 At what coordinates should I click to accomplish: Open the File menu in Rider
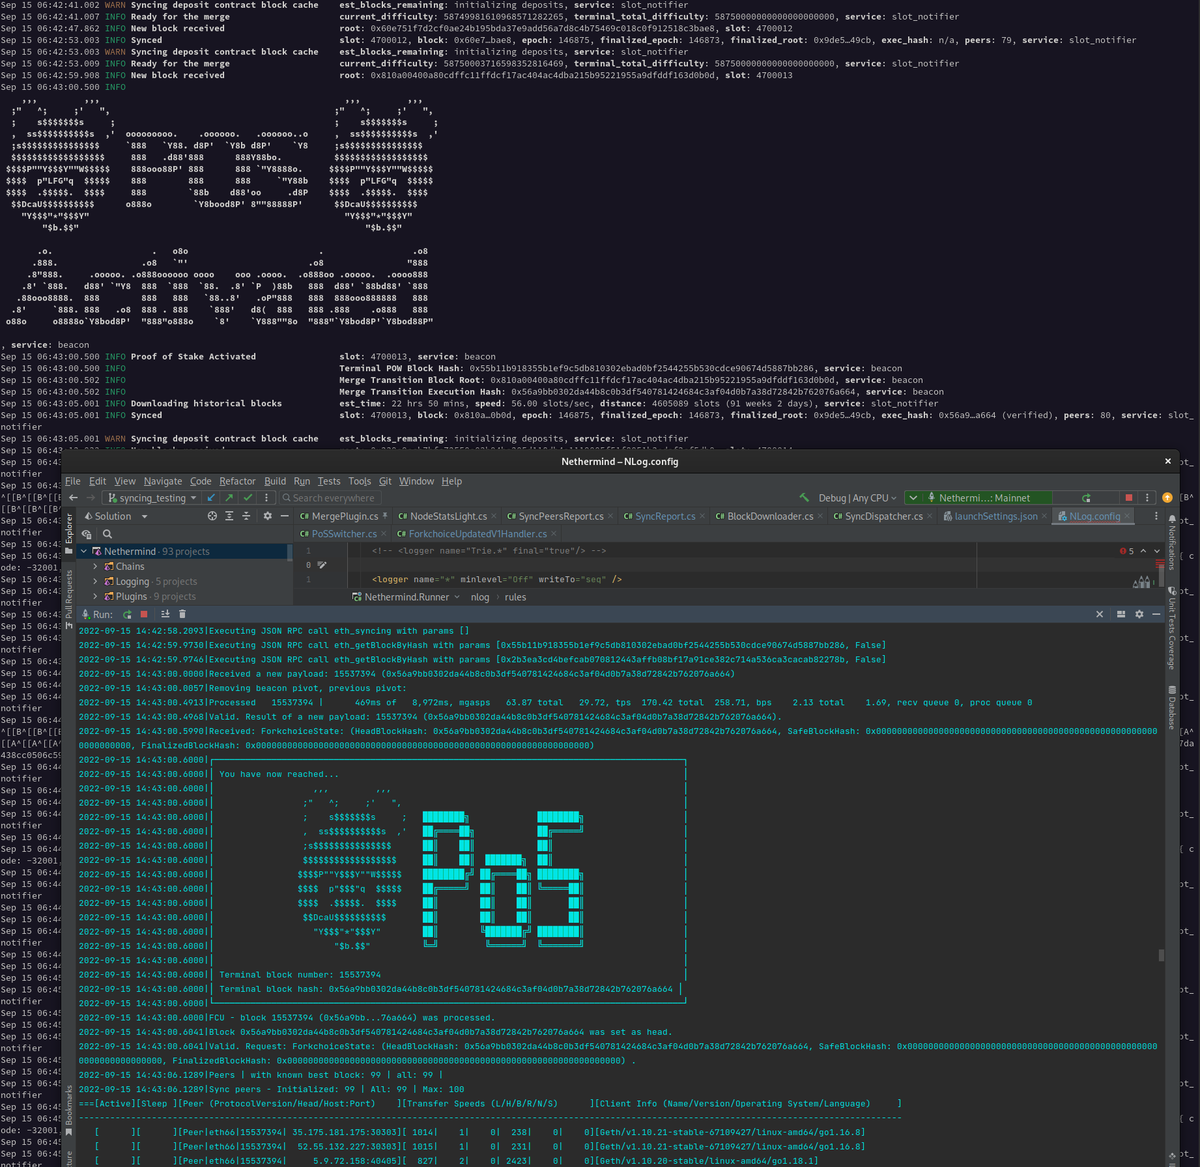[x=73, y=481]
